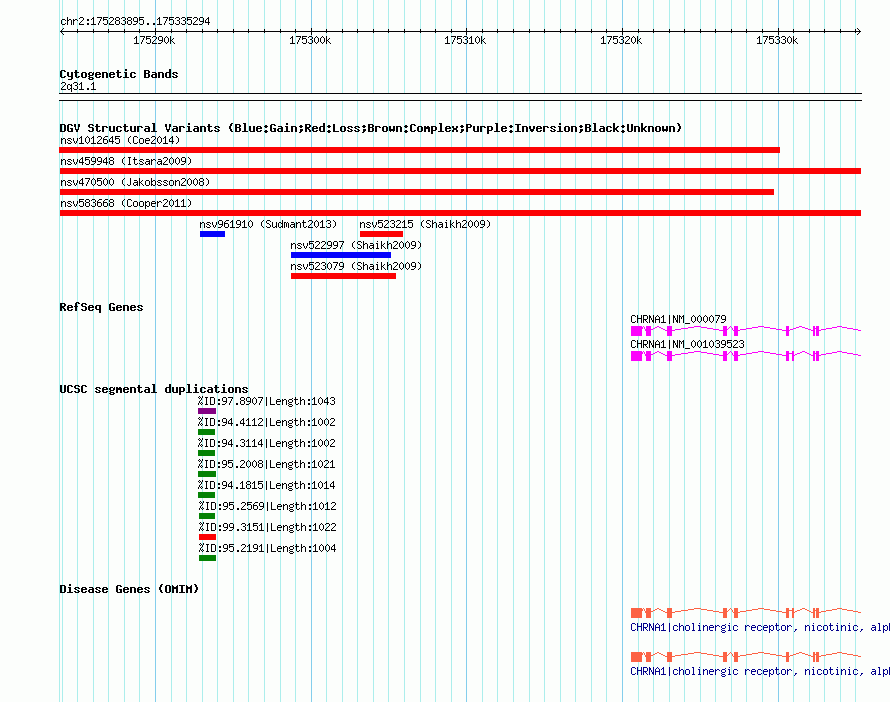Open nsv523079 (Shaikh2009) label

[356, 266]
